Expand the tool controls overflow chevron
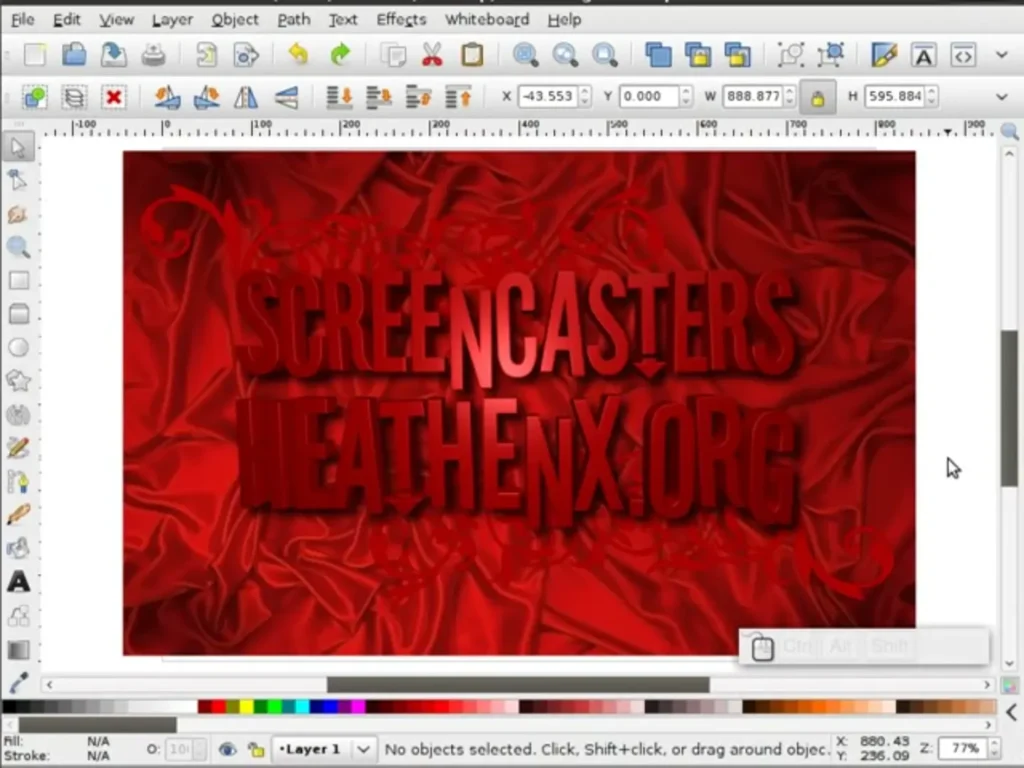Image resolution: width=1024 pixels, height=768 pixels. (1002, 97)
